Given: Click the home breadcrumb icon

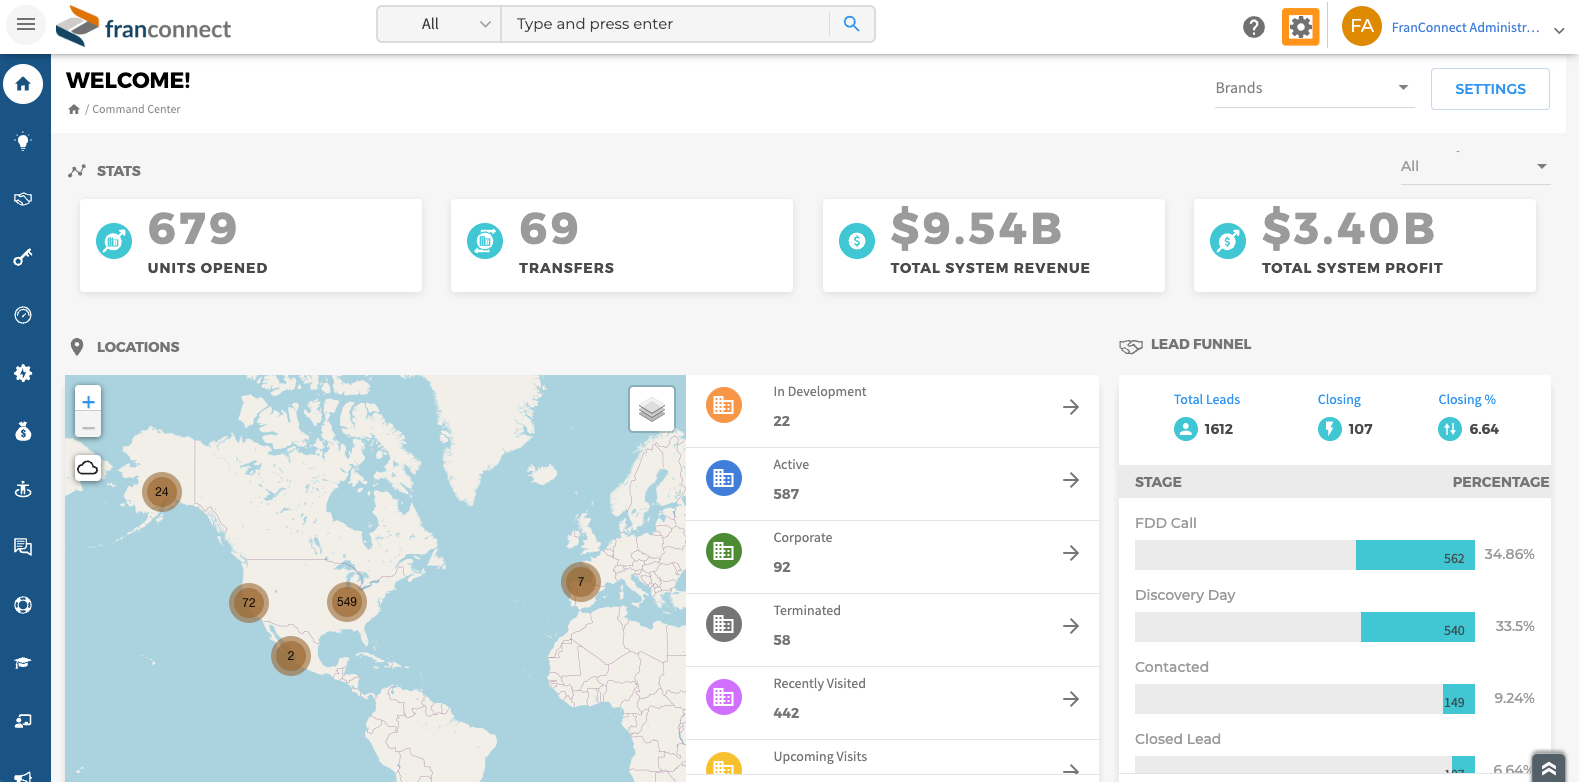Looking at the screenshot, I should [x=74, y=109].
